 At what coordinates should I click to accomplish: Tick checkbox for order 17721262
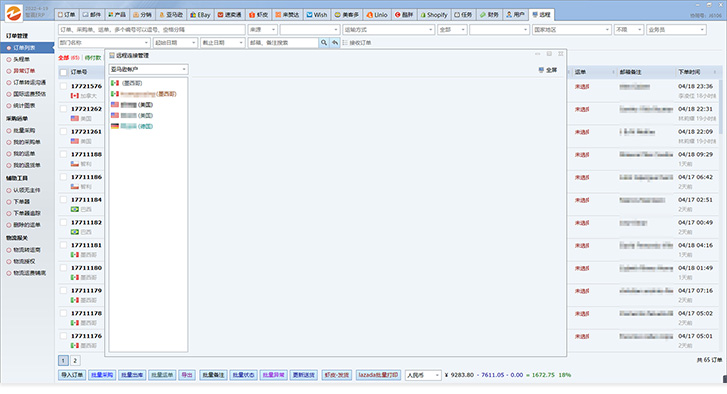(64, 109)
